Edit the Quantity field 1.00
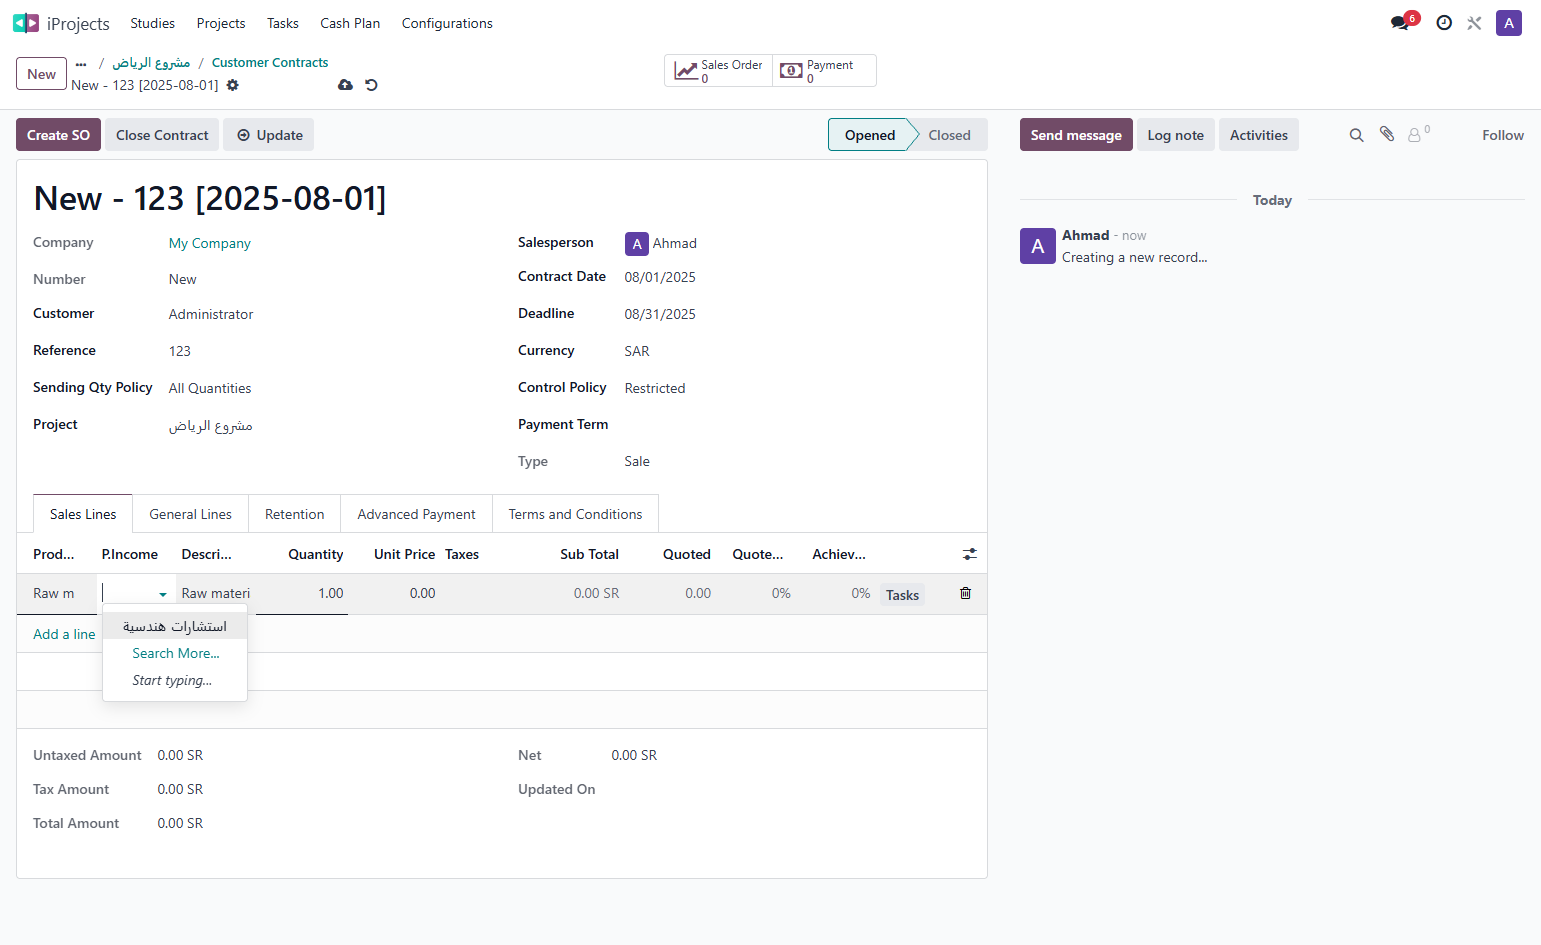This screenshot has width=1541, height=945. click(301, 593)
